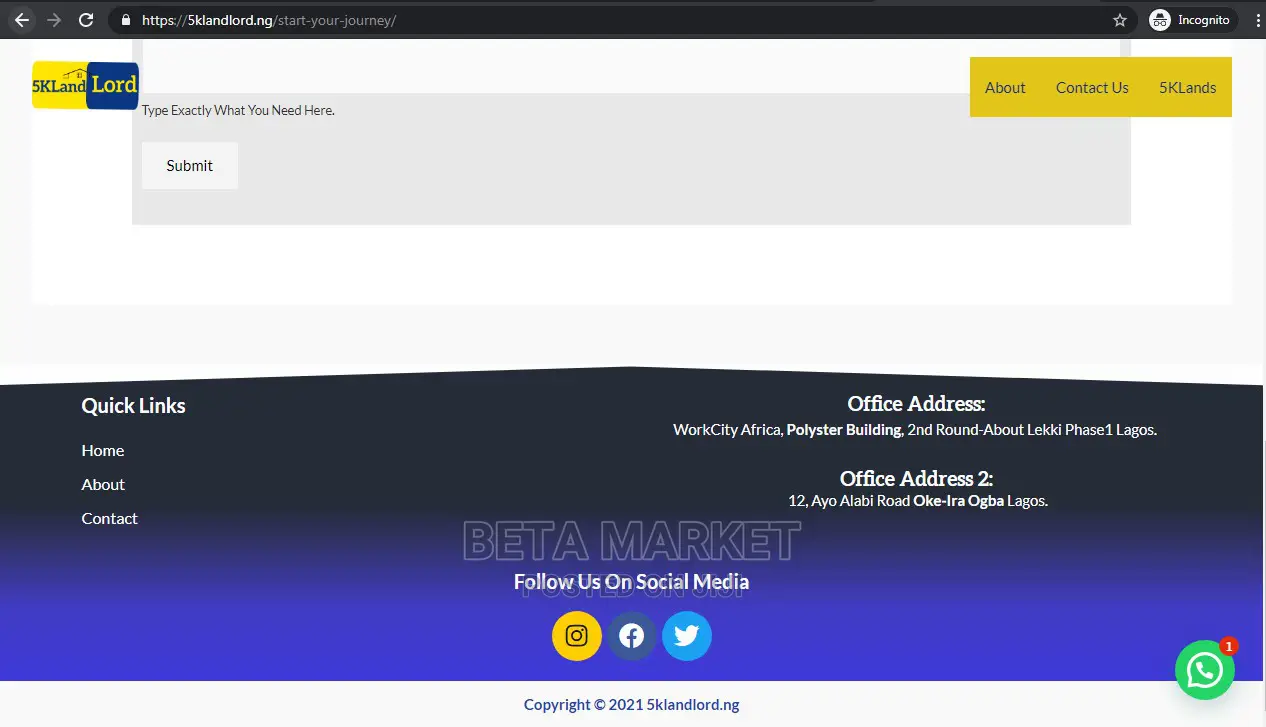The width and height of the screenshot is (1266, 727).
Task: Open 5KLands in the header menu
Action: coord(1188,87)
